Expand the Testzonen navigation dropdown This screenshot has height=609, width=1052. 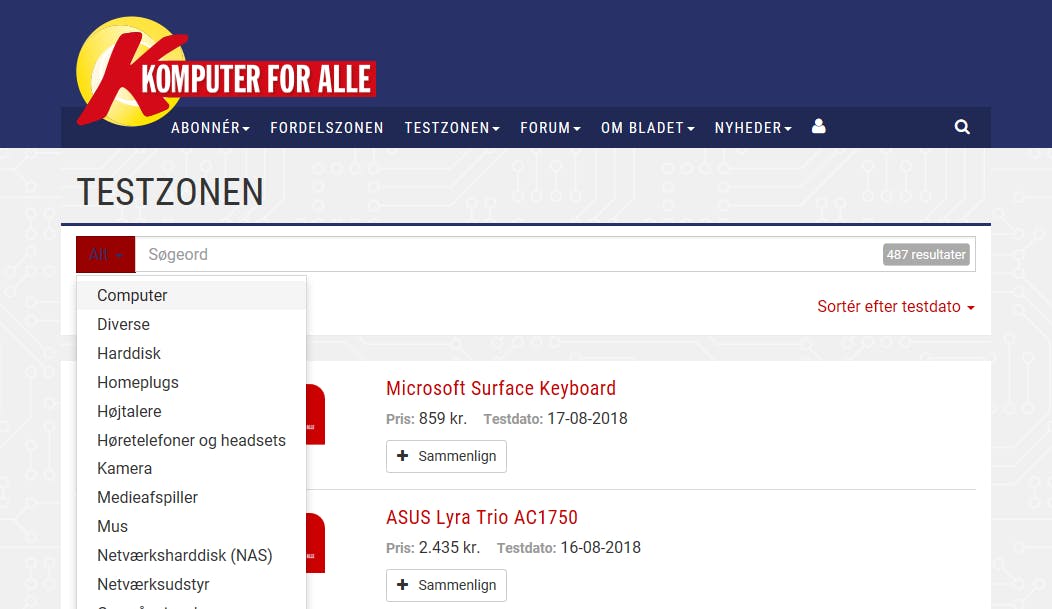click(x=452, y=128)
